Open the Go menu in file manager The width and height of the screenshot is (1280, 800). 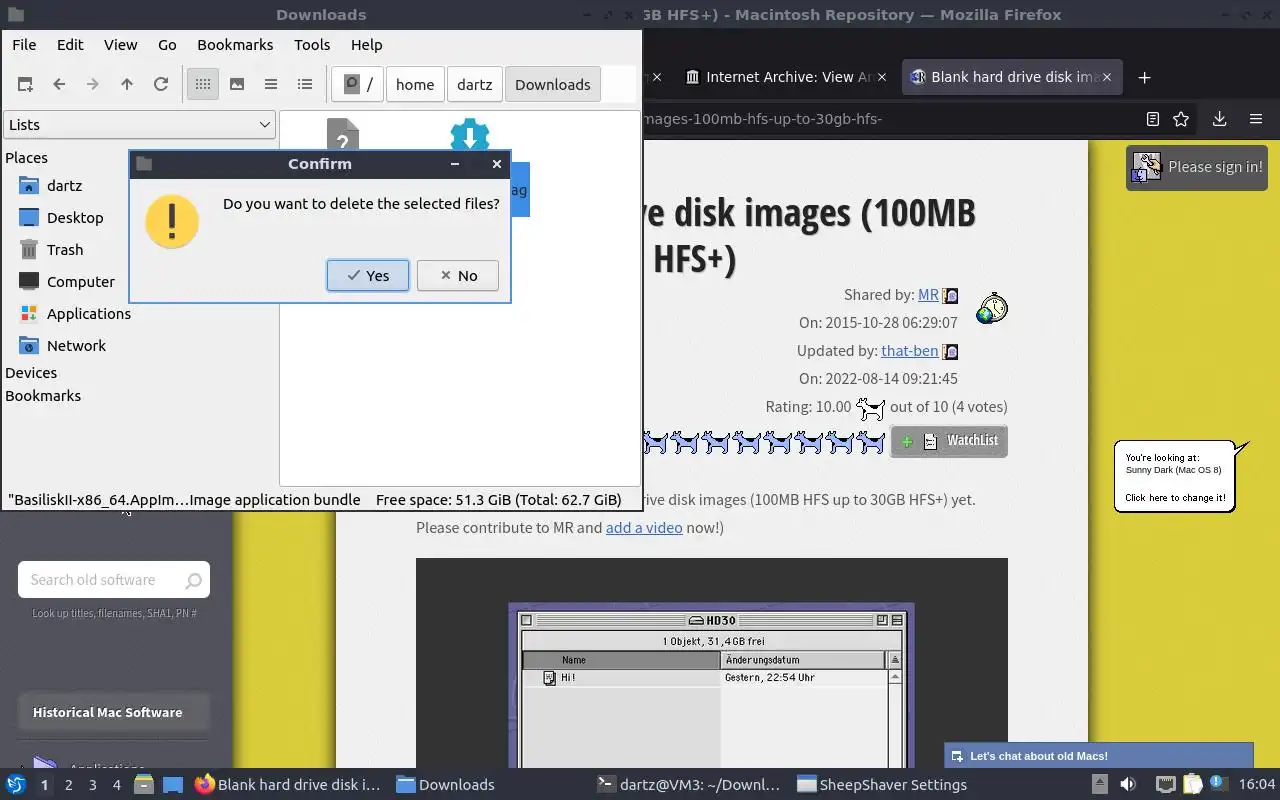click(x=167, y=45)
